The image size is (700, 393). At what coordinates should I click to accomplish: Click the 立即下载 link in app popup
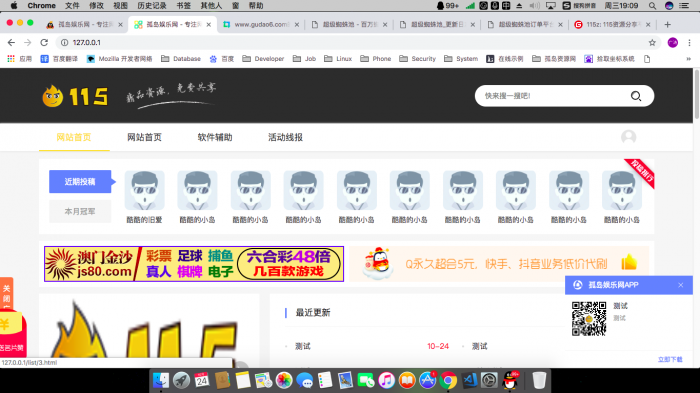[670, 359]
